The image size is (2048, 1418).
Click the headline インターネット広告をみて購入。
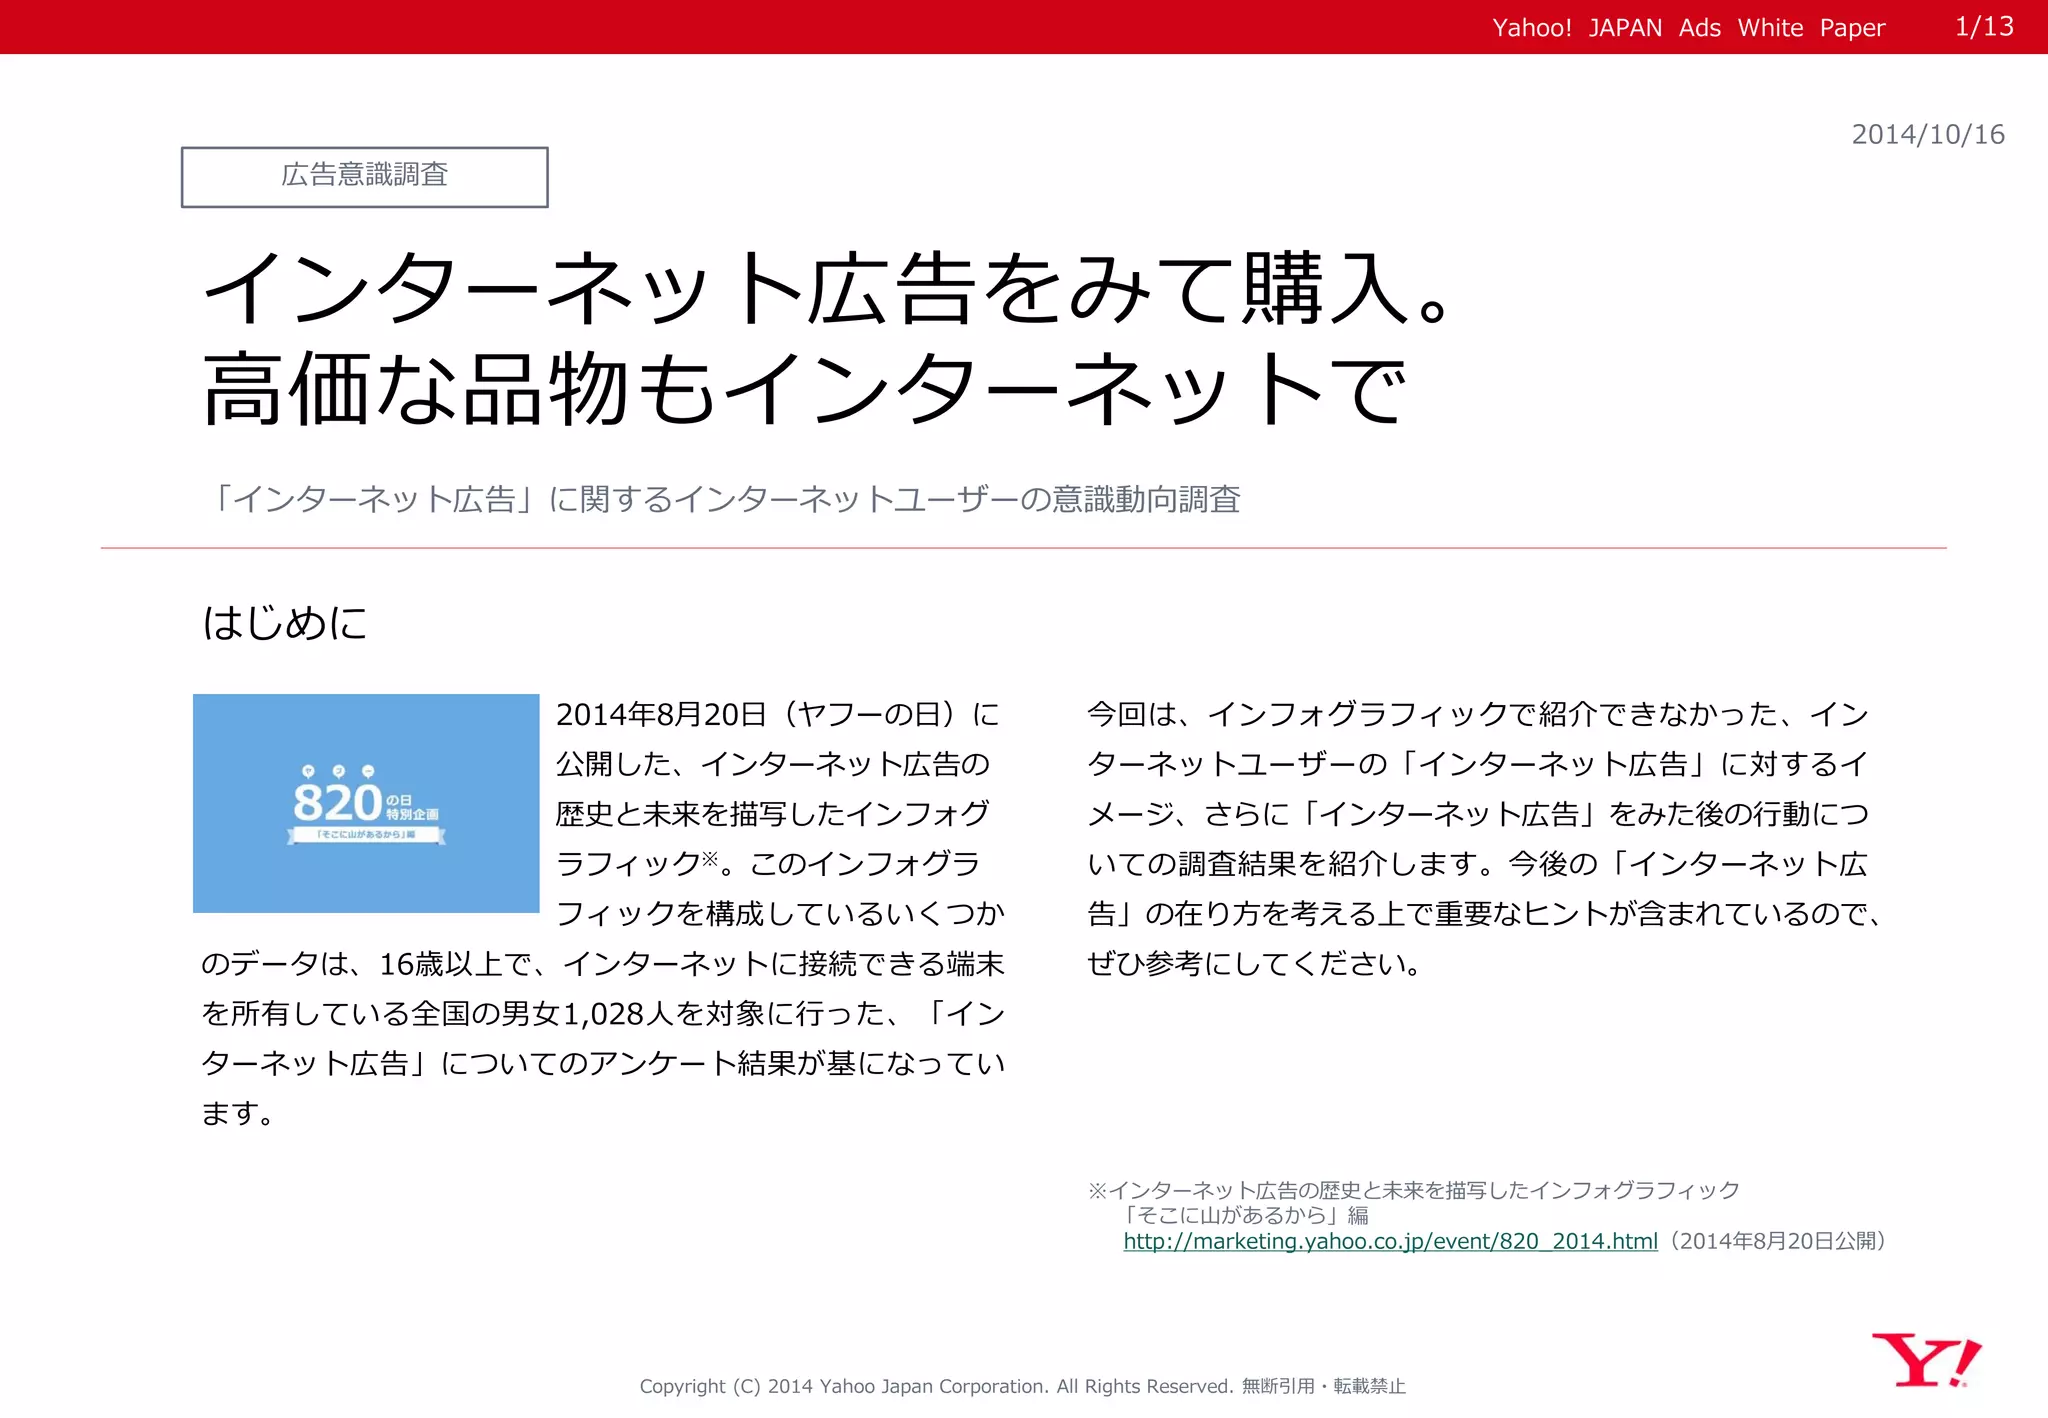tap(826, 289)
